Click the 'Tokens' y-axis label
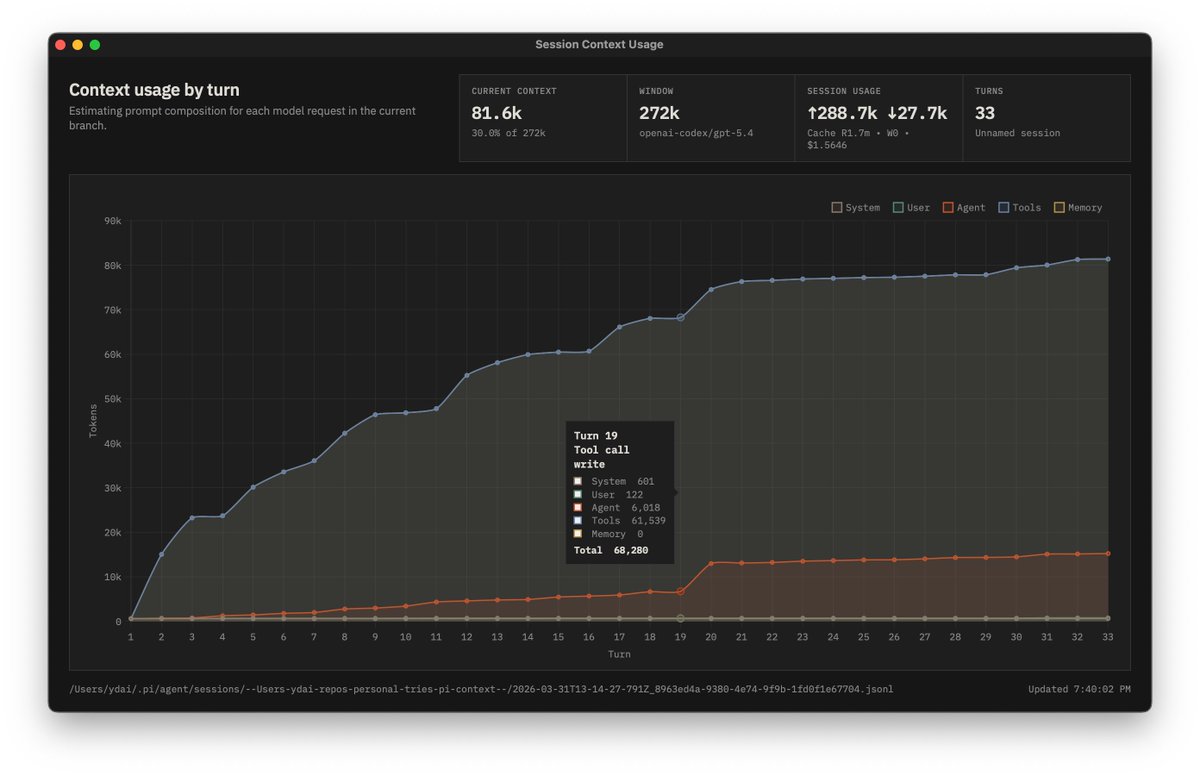The height and width of the screenshot is (776, 1200). pyautogui.click(x=94, y=421)
